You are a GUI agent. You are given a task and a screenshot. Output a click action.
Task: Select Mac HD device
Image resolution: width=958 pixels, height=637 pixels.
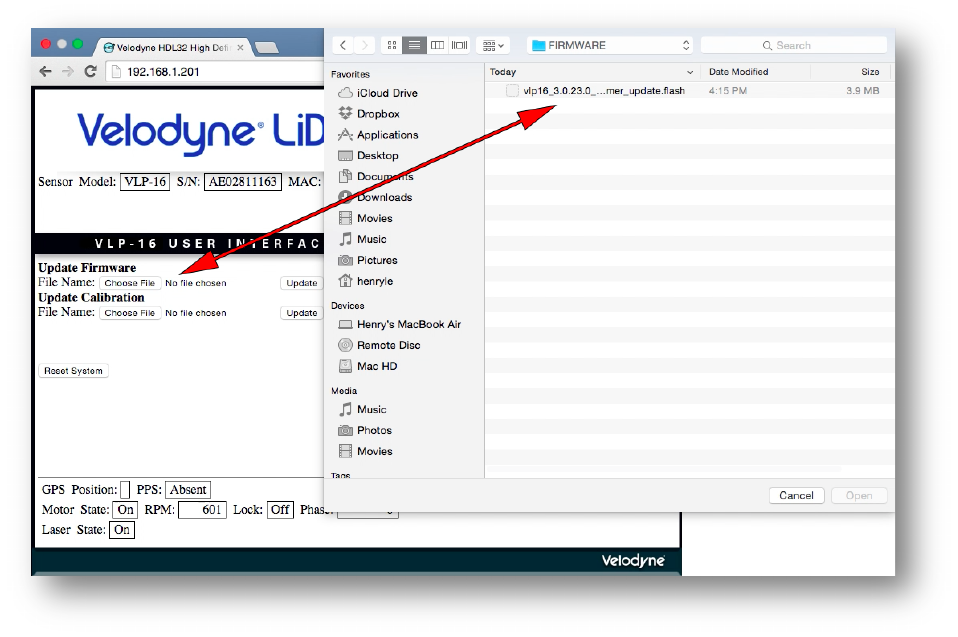pyautogui.click(x=377, y=366)
